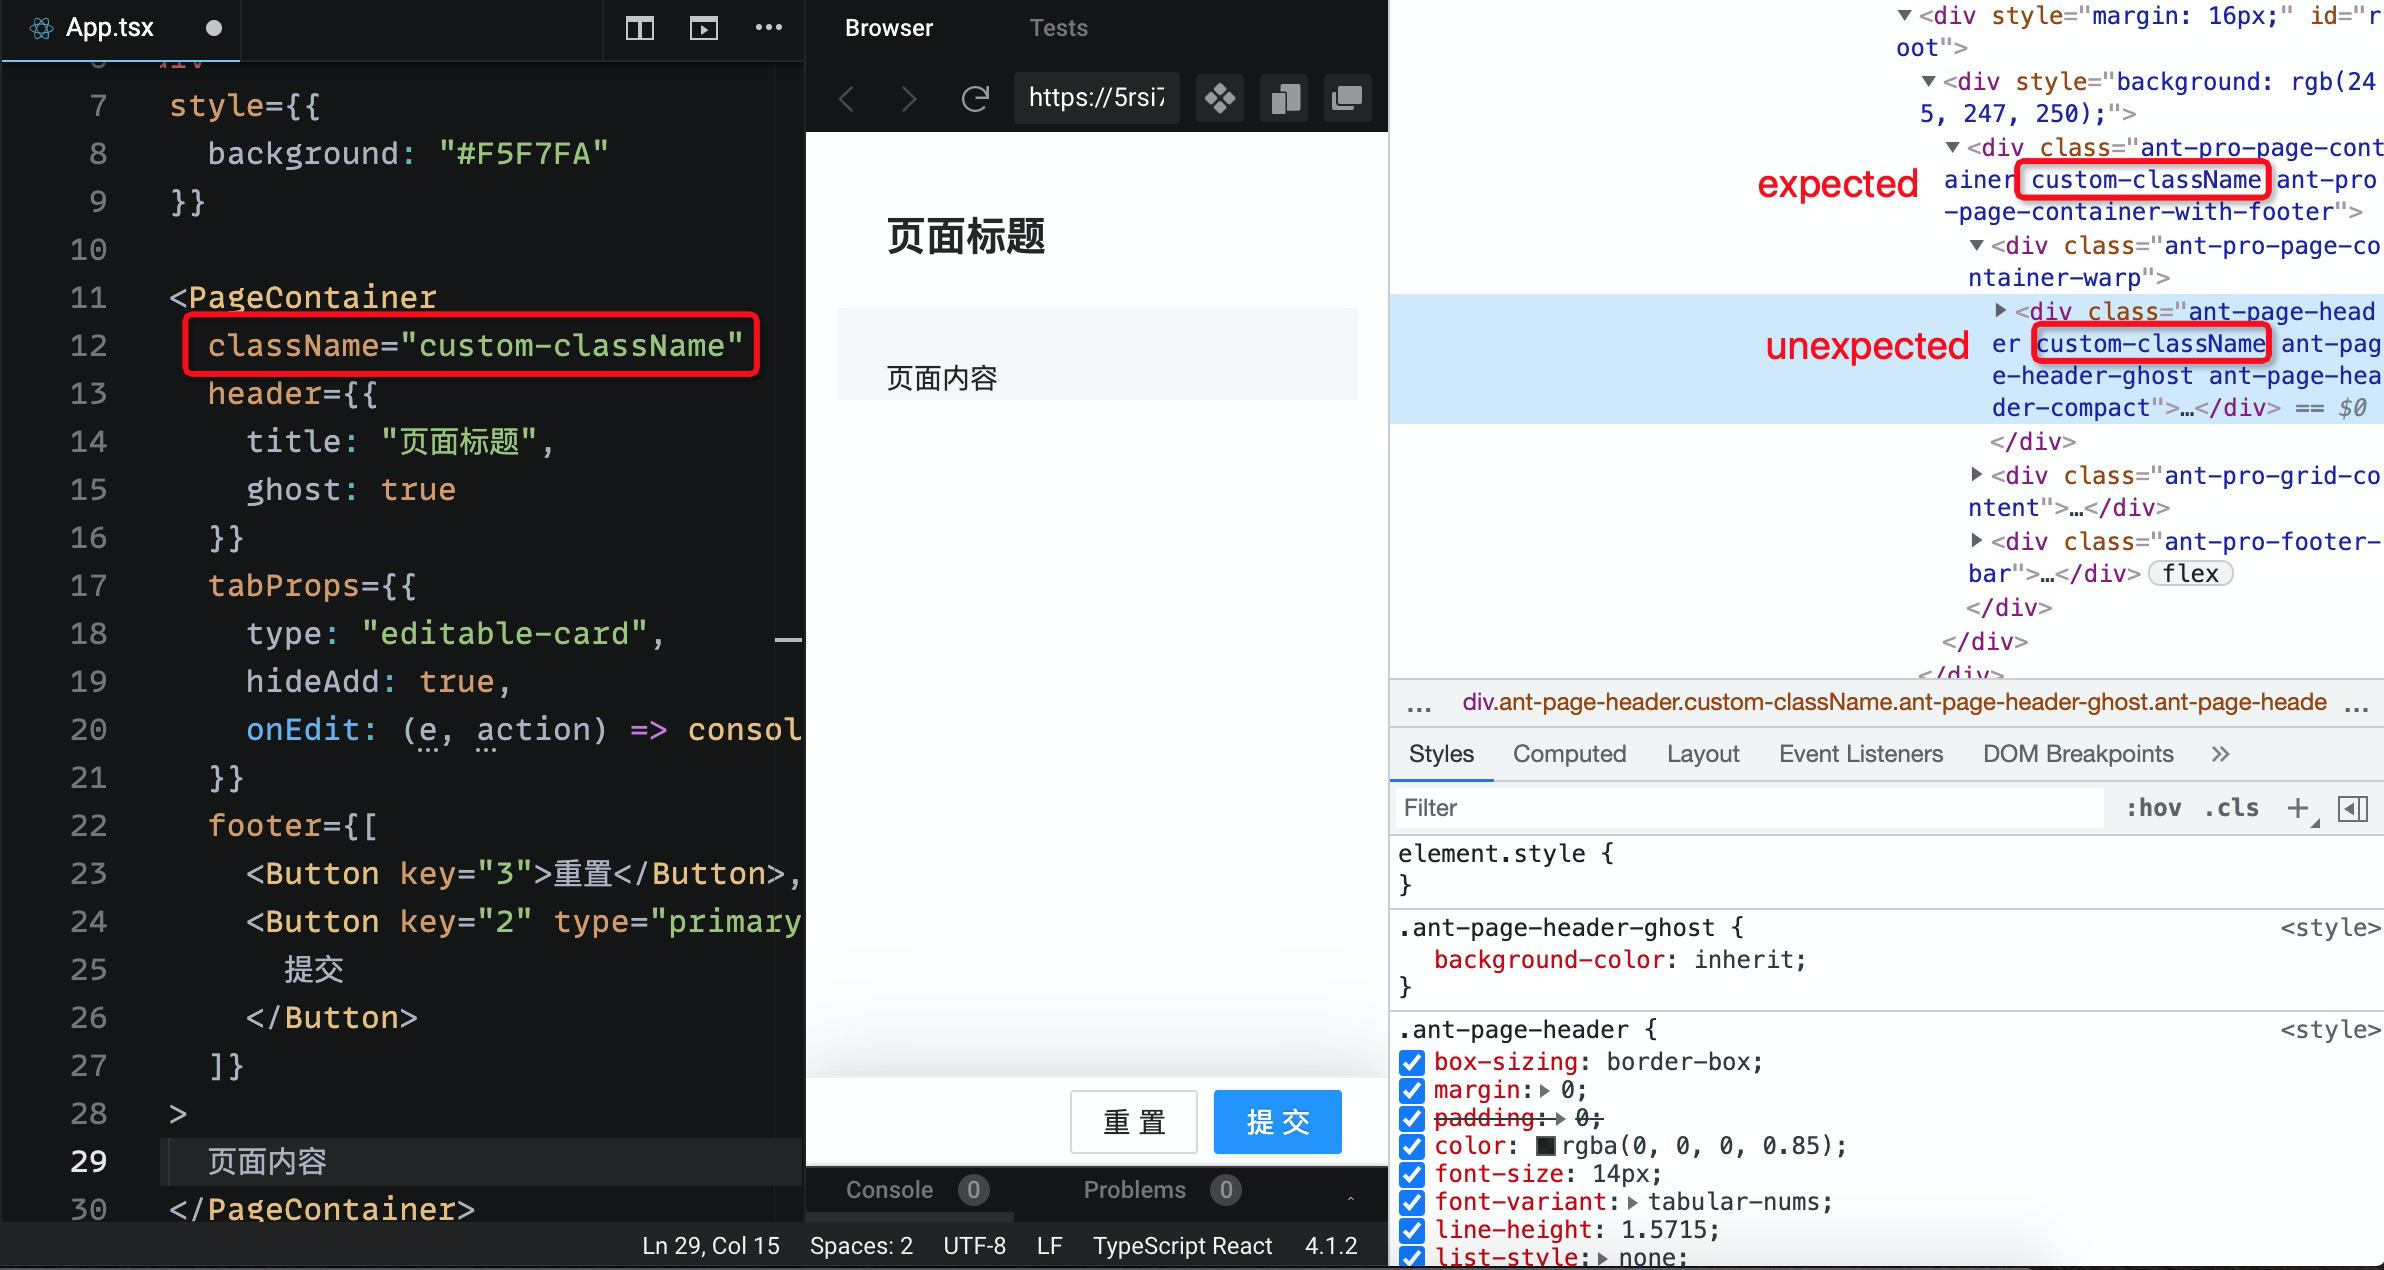Click the editor more actions ellipsis icon
Image resolution: width=2384 pixels, height=1270 pixels.
(x=769, y=28)
